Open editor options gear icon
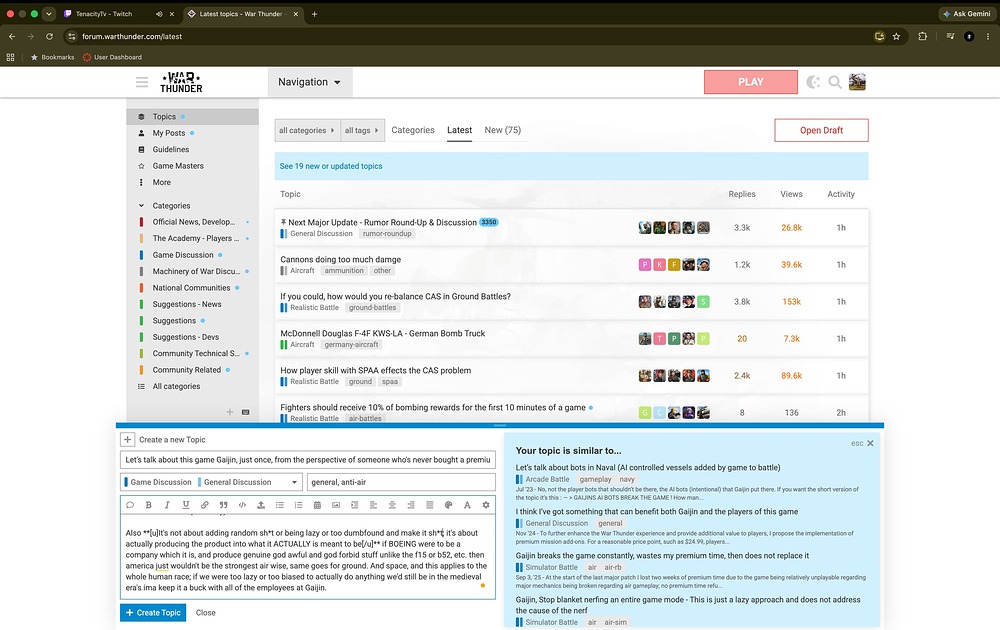The width and height of the screenshot is (1000, 630). 486,504
